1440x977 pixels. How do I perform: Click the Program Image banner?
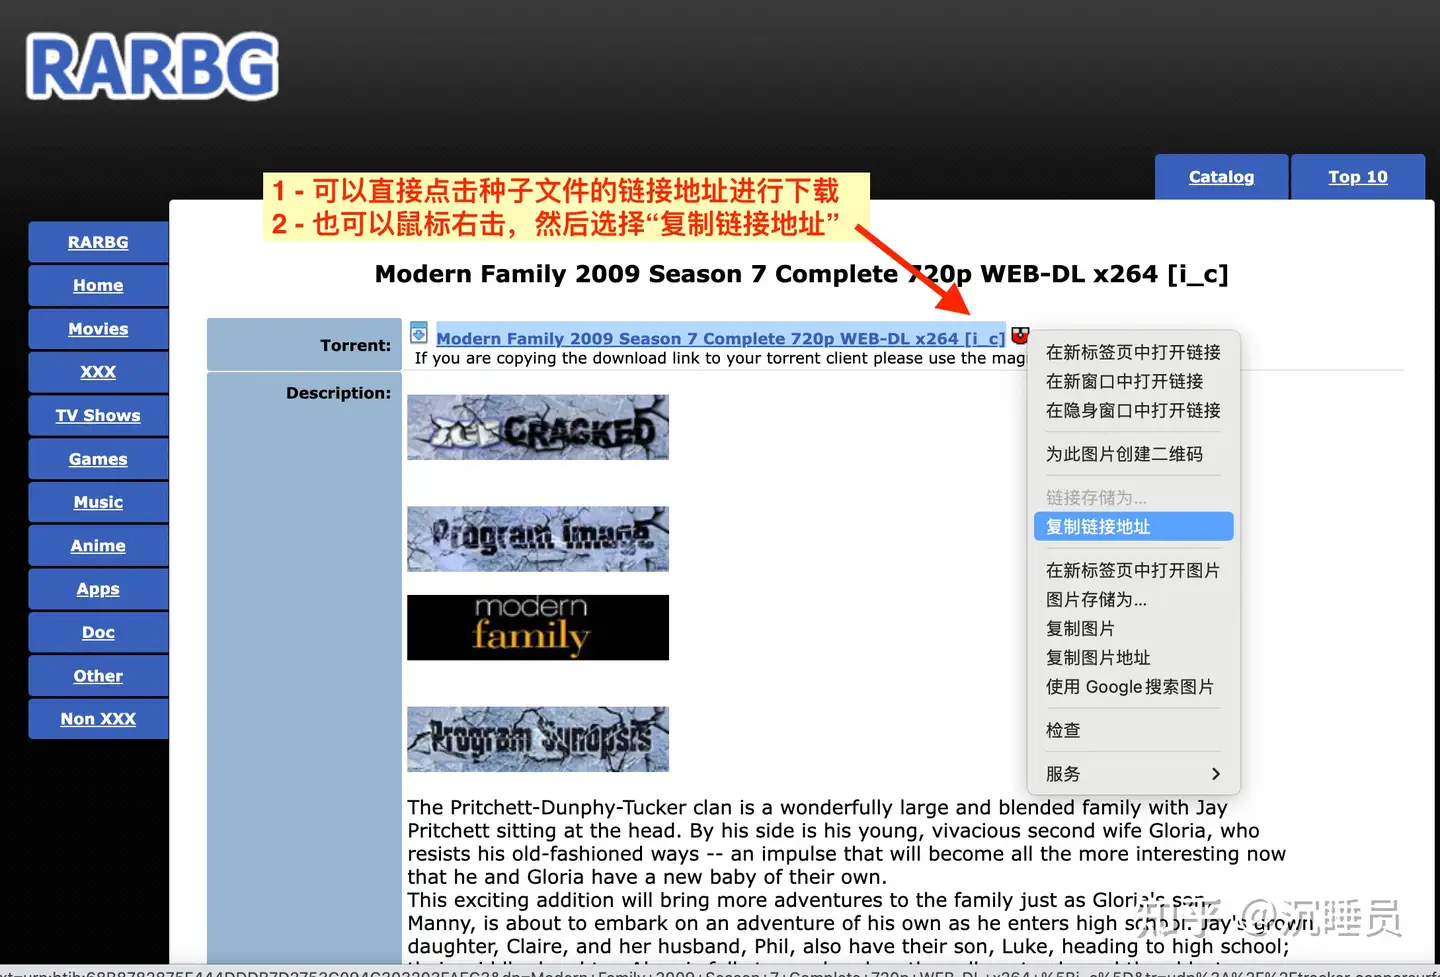point(538,539)
